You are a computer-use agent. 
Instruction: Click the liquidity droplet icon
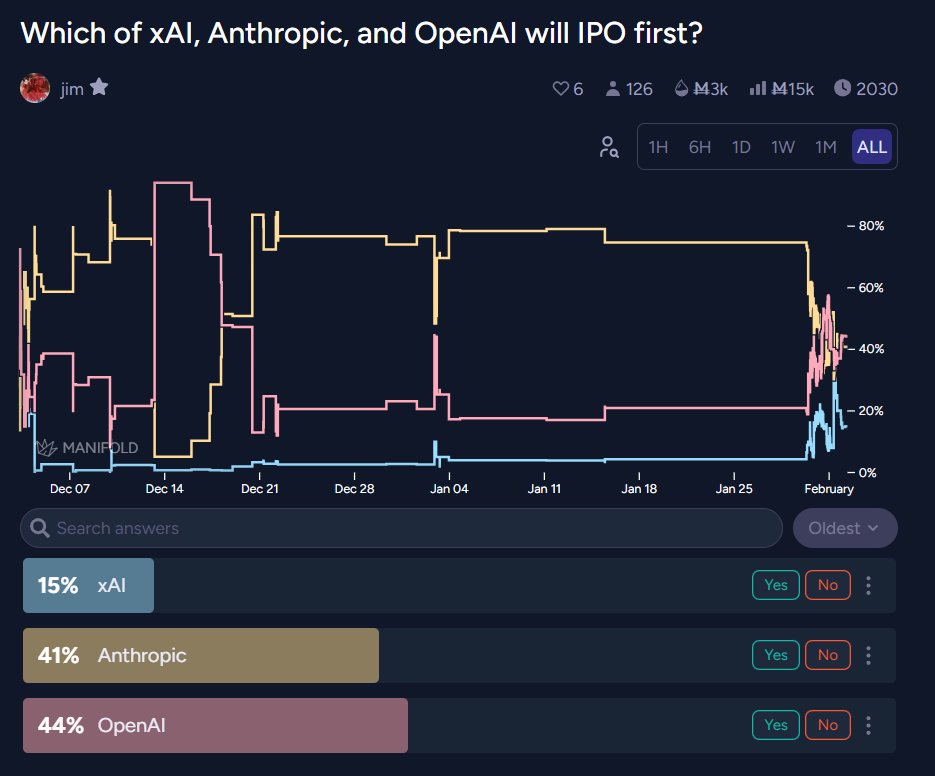click(682, 89)
